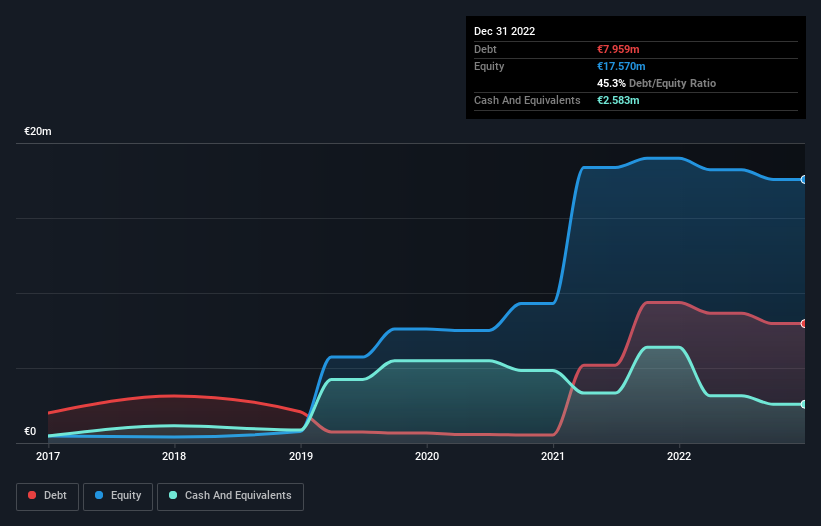Click the €0 y-axis label
Screen dimensions: 821x526
[x=30, y=431]
